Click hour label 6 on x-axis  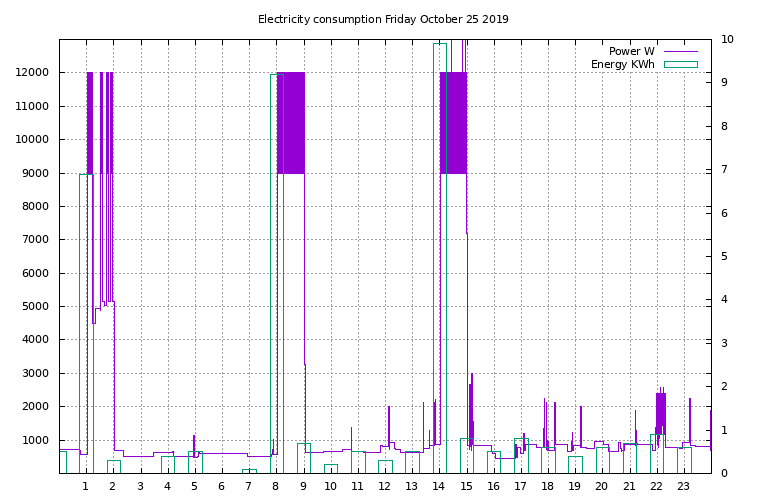[221, 486]
